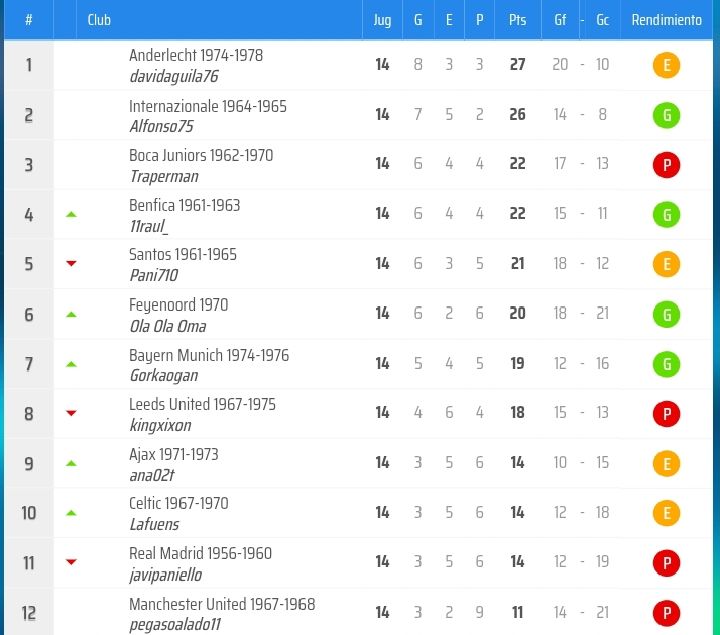Click the orange E badge for Anderlecht 1974-1978
The image size is (720, 635).
[666, 65]
